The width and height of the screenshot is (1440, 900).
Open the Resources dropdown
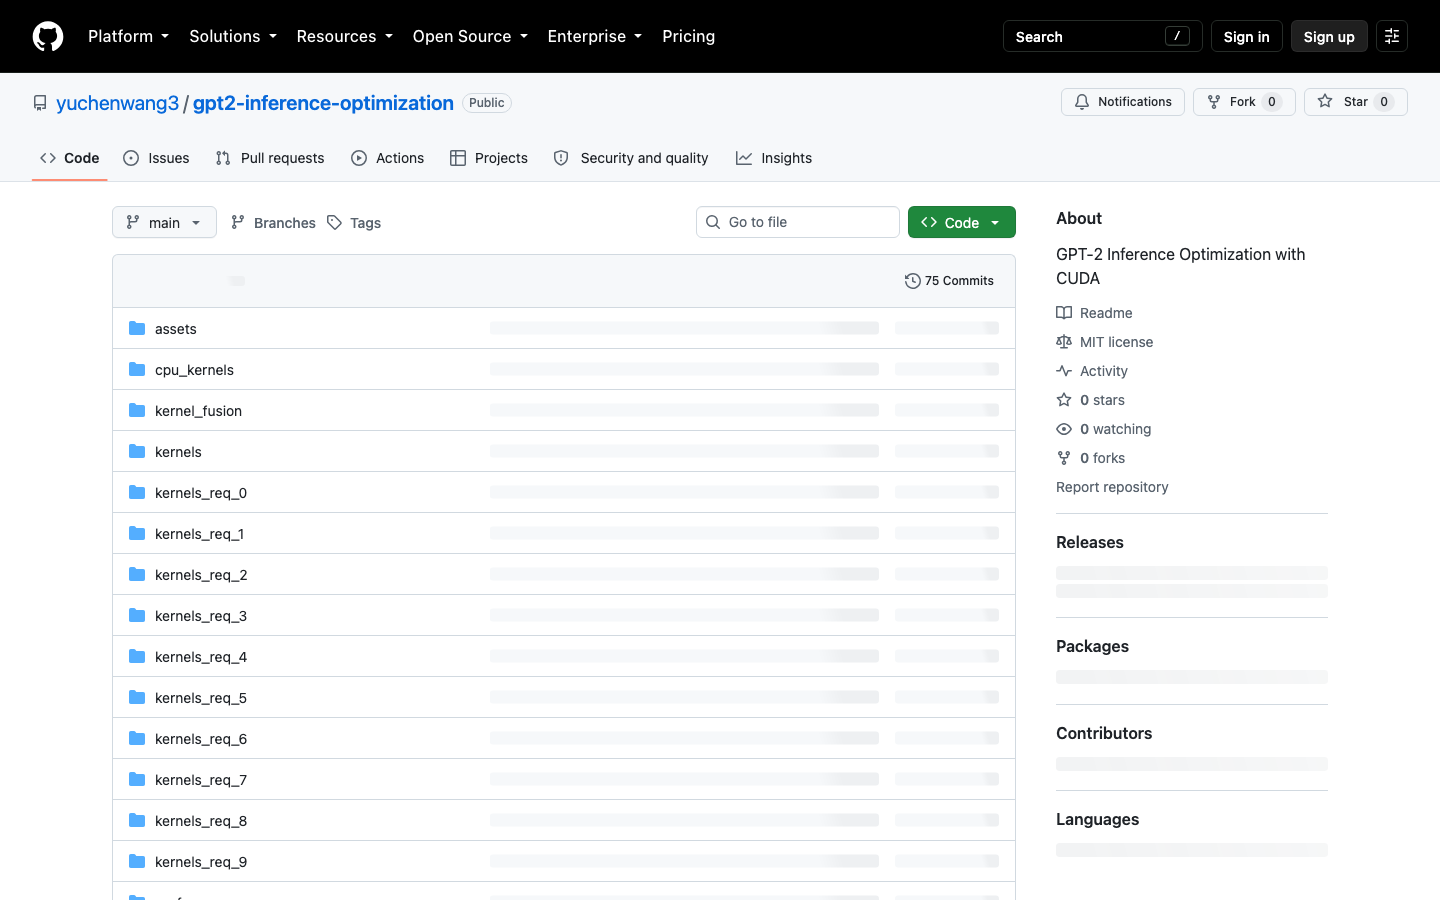(x=344, y=36)
